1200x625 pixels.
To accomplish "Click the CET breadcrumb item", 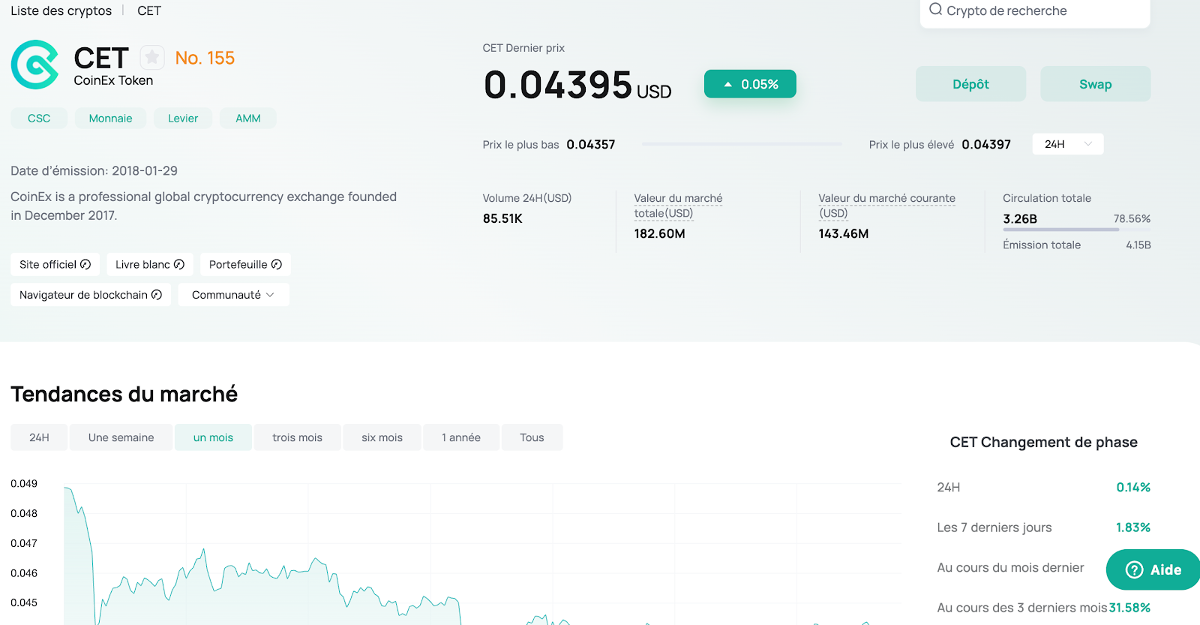I will pyautogui.click(x=149, y=11).
